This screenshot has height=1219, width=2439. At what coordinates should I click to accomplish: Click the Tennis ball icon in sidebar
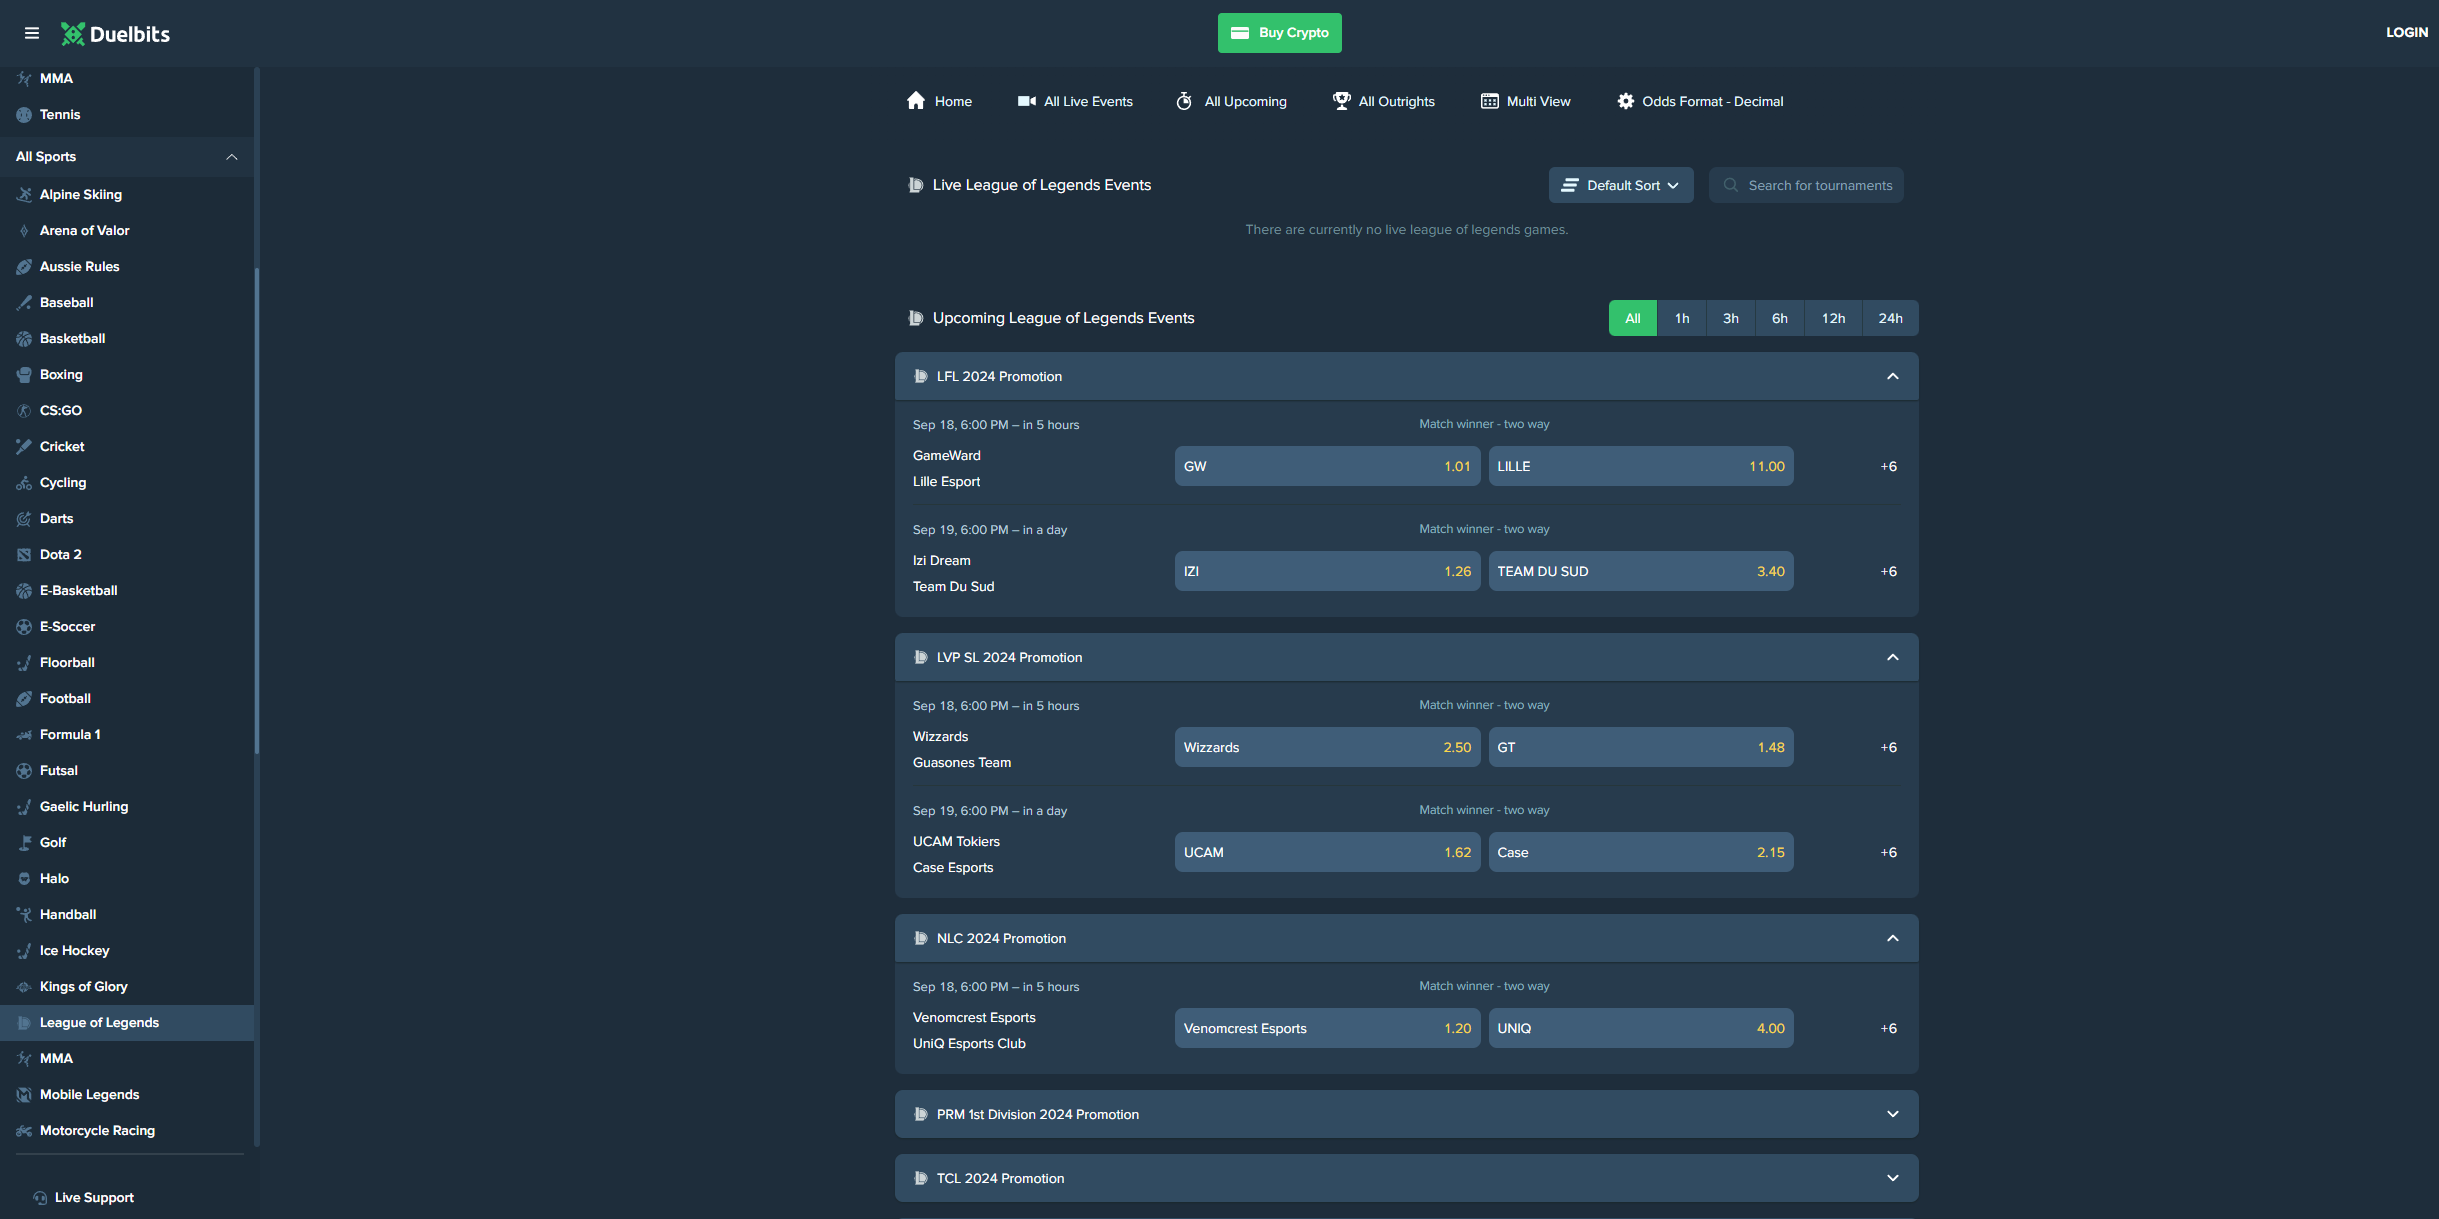[24, 115]
